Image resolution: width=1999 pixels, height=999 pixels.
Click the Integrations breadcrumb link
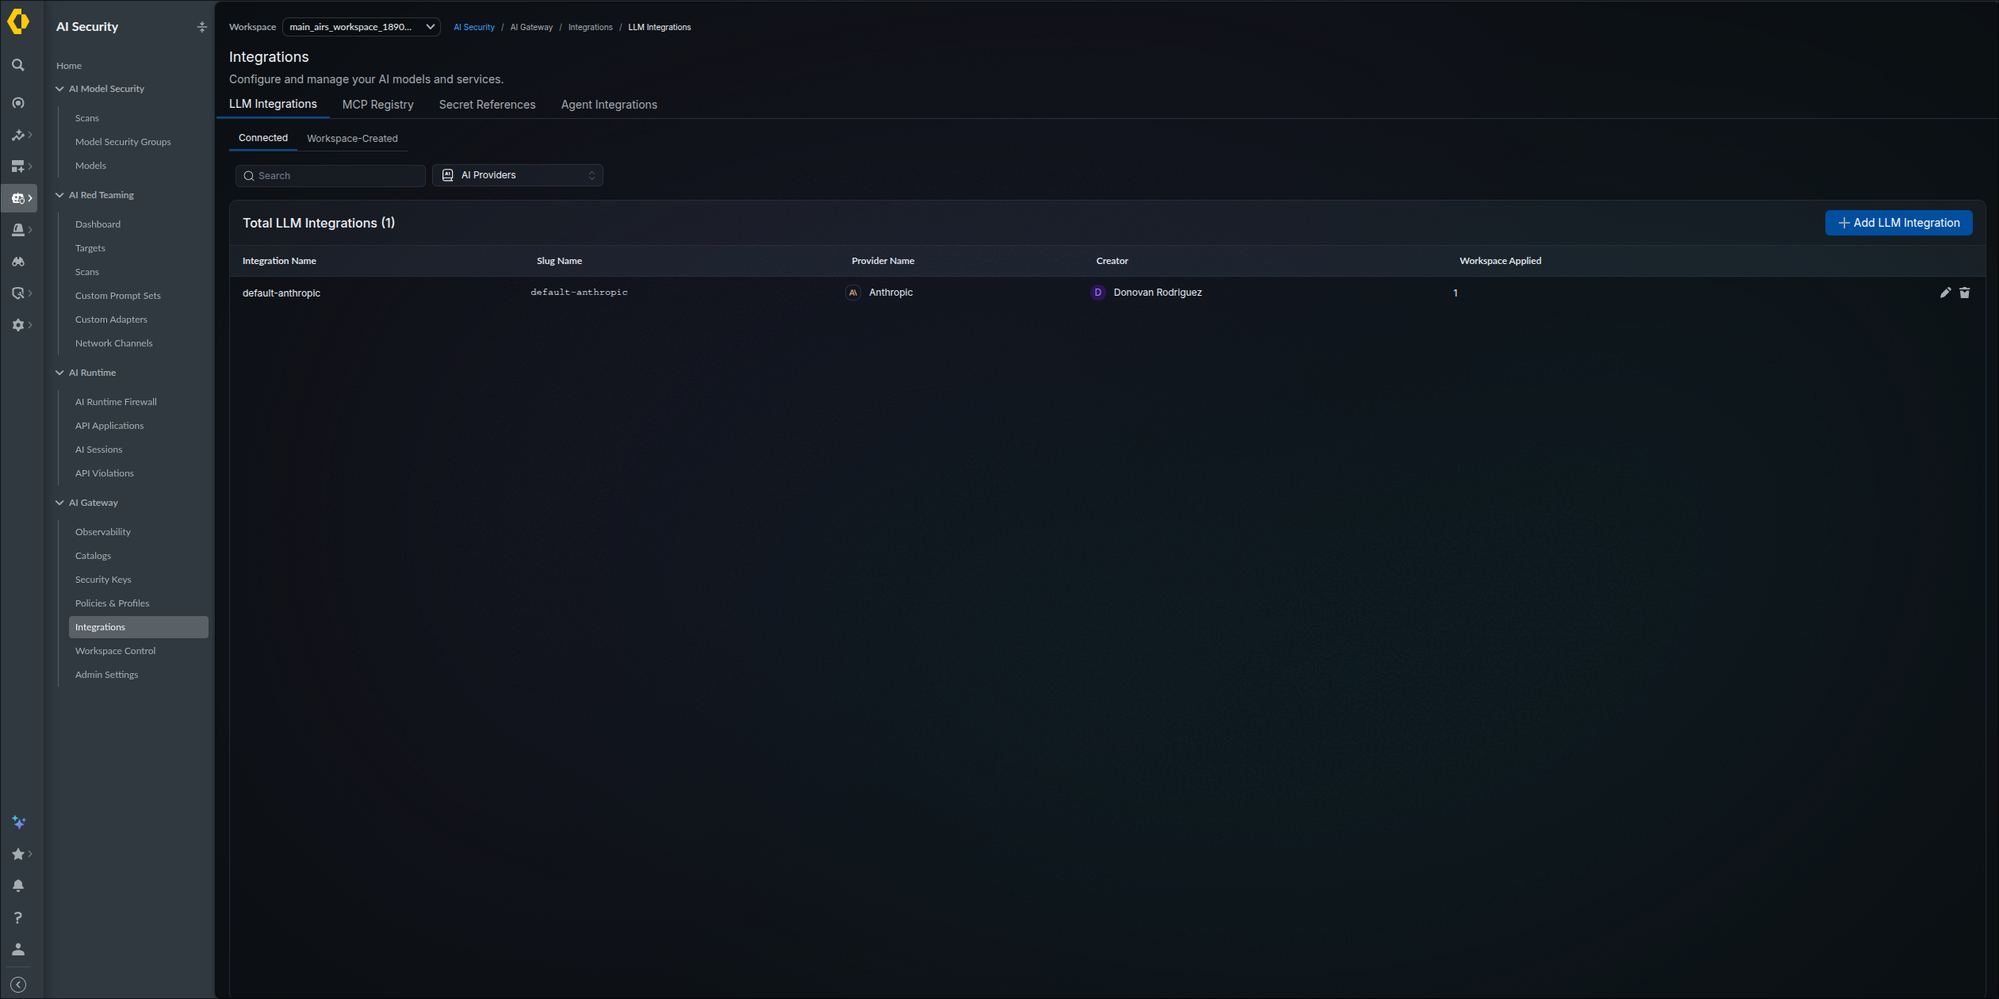[x=590, y=27]
